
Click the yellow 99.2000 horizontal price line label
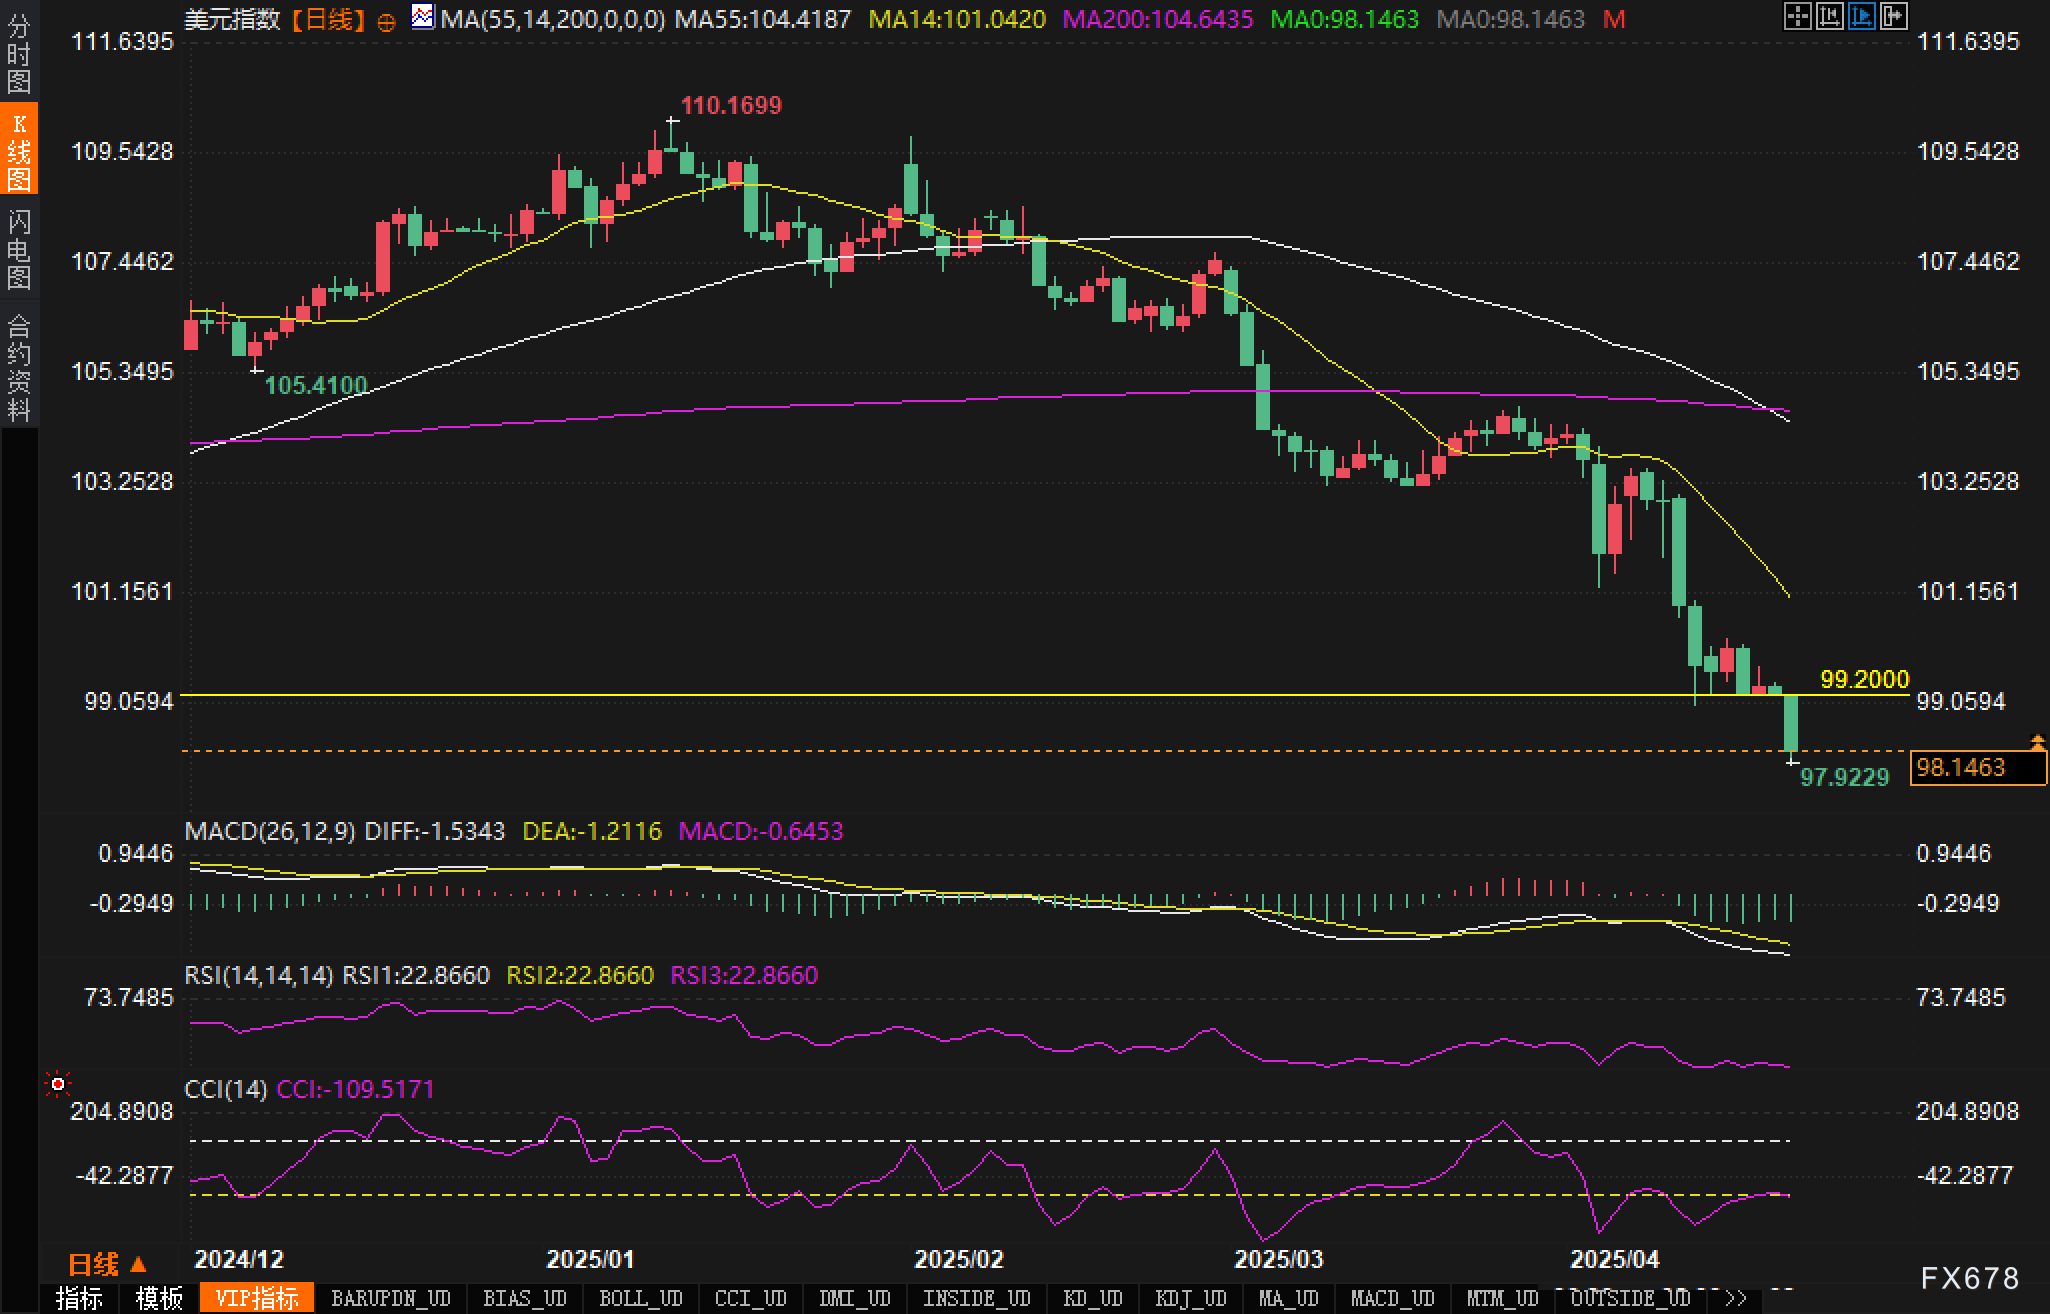click(x=1864, y=679)
